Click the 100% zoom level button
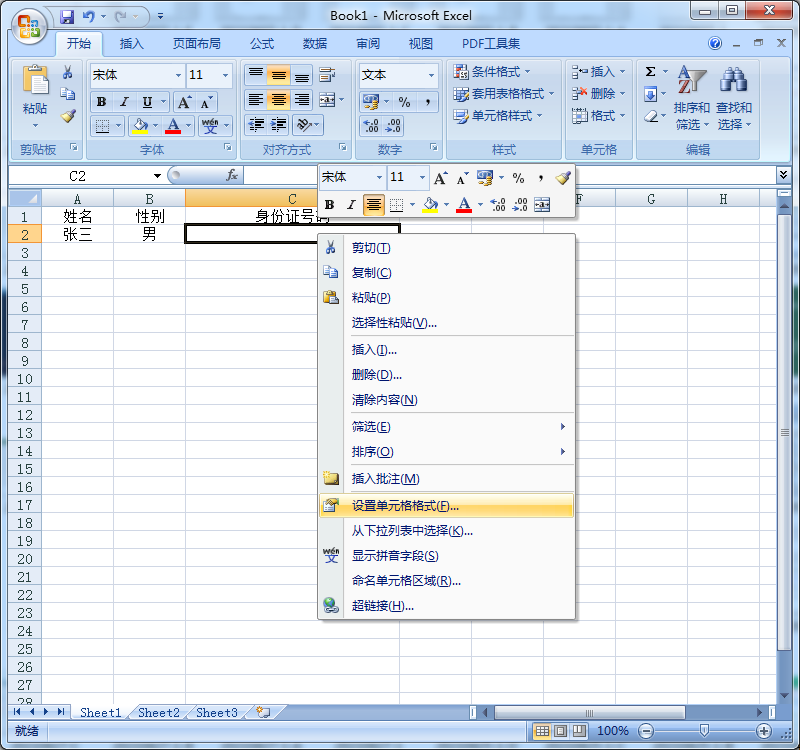800x750 pixels. click(612, 731)
